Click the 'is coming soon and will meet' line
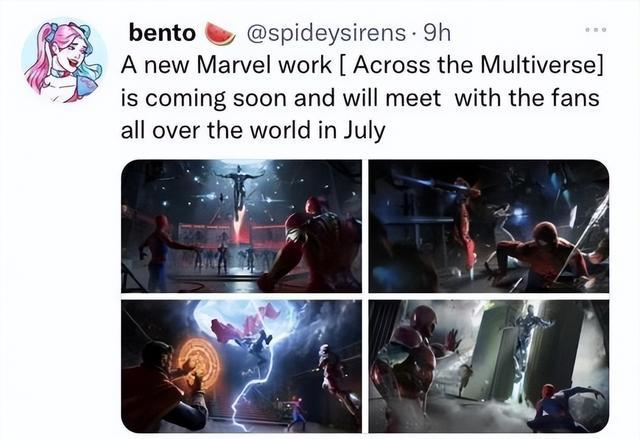Image resolution: width=640 pixels, height=439 pixels. (281, 99)
